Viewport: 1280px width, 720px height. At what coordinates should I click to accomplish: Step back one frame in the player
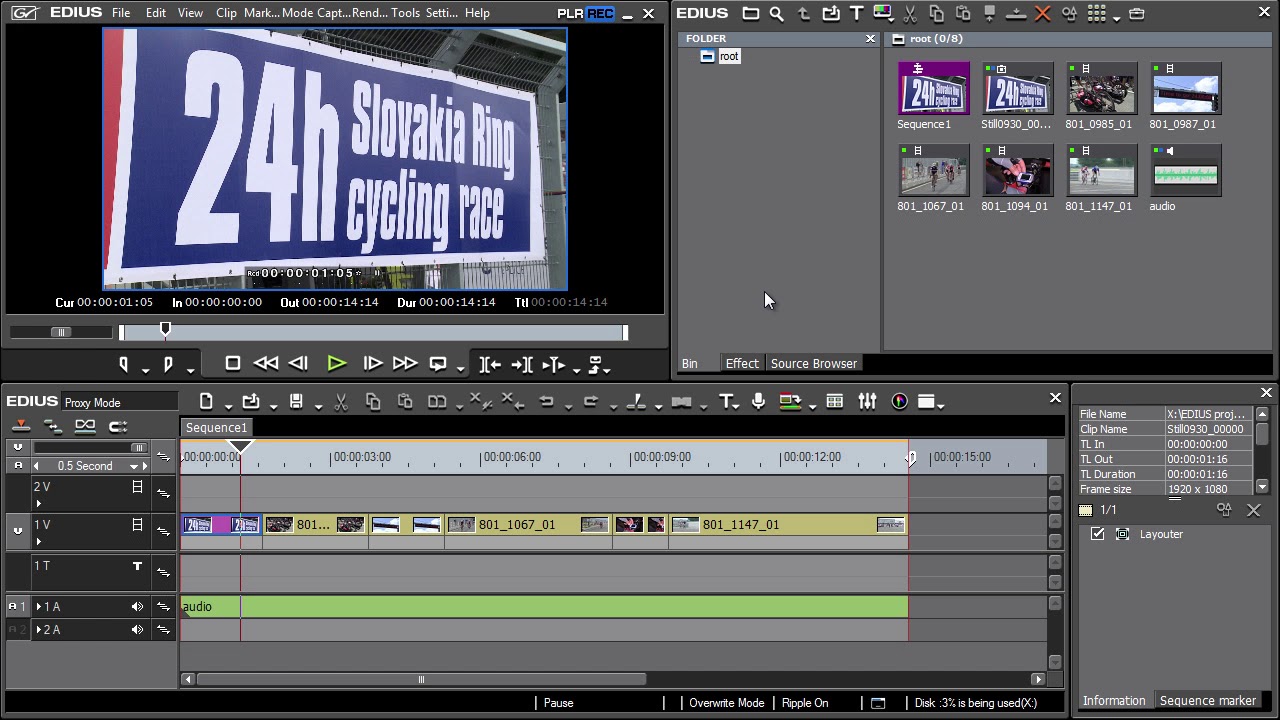click(298, 364)
